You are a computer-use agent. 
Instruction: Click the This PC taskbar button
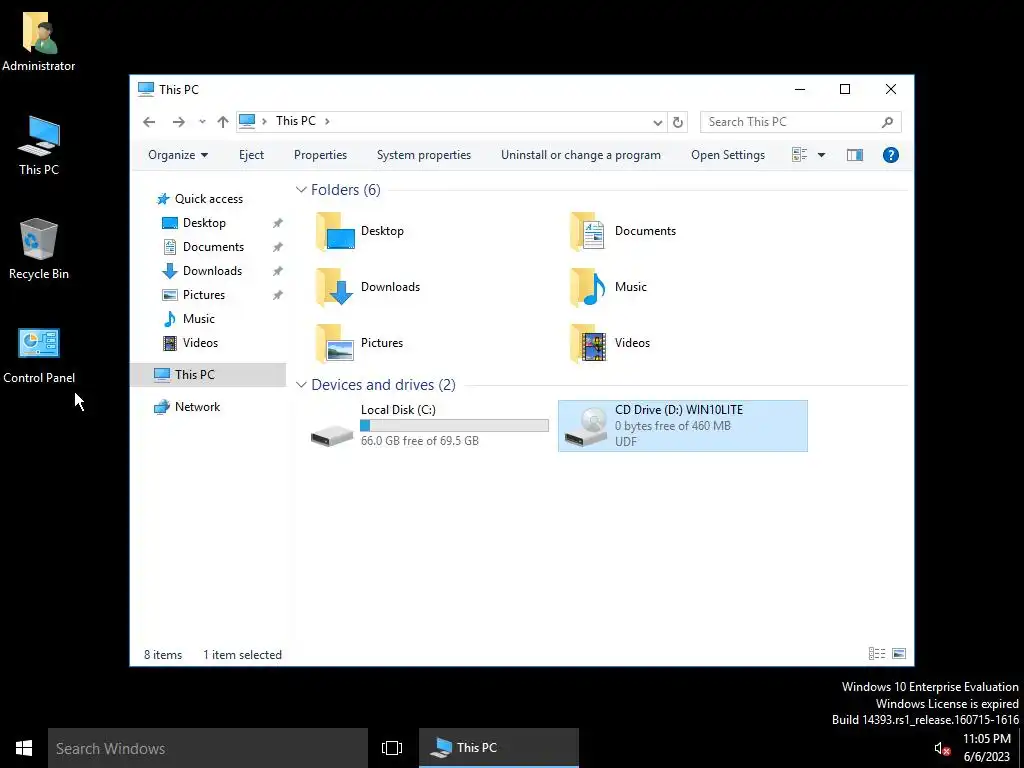pos(498,748)
